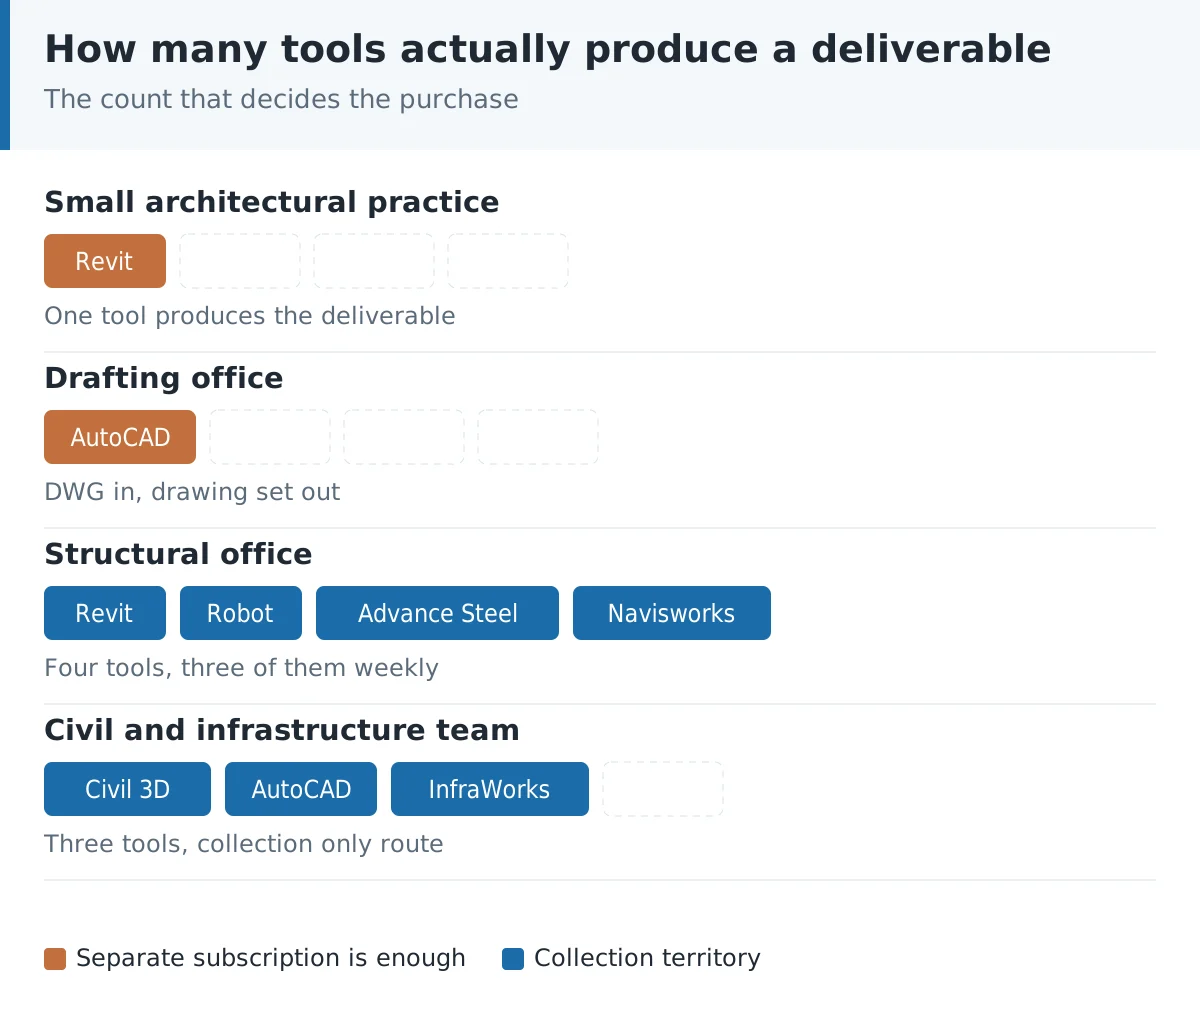
Task: Click the Revit chip under Small architectural practice
Action: click(105, 261)
